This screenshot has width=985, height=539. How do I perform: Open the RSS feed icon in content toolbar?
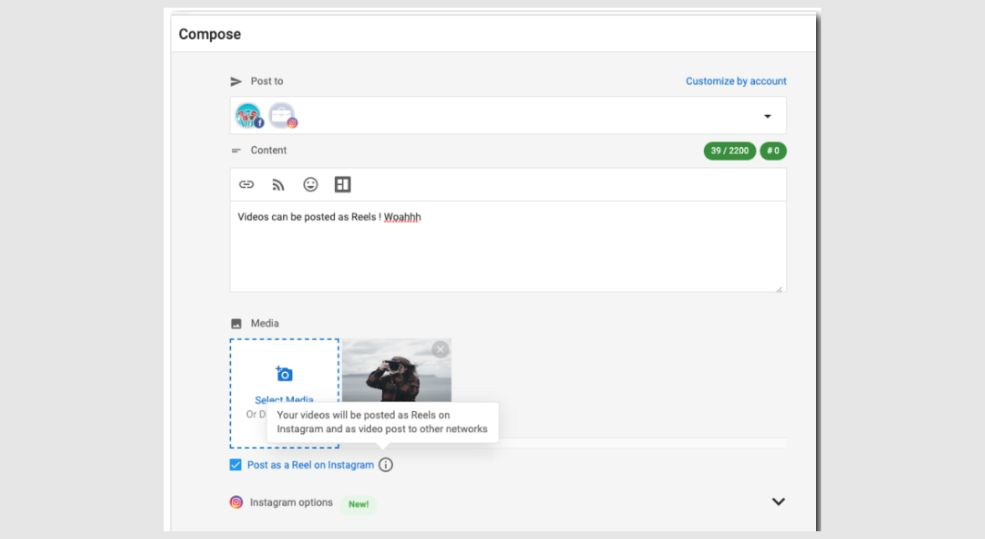pyautogui.click(x=278, y=185)
